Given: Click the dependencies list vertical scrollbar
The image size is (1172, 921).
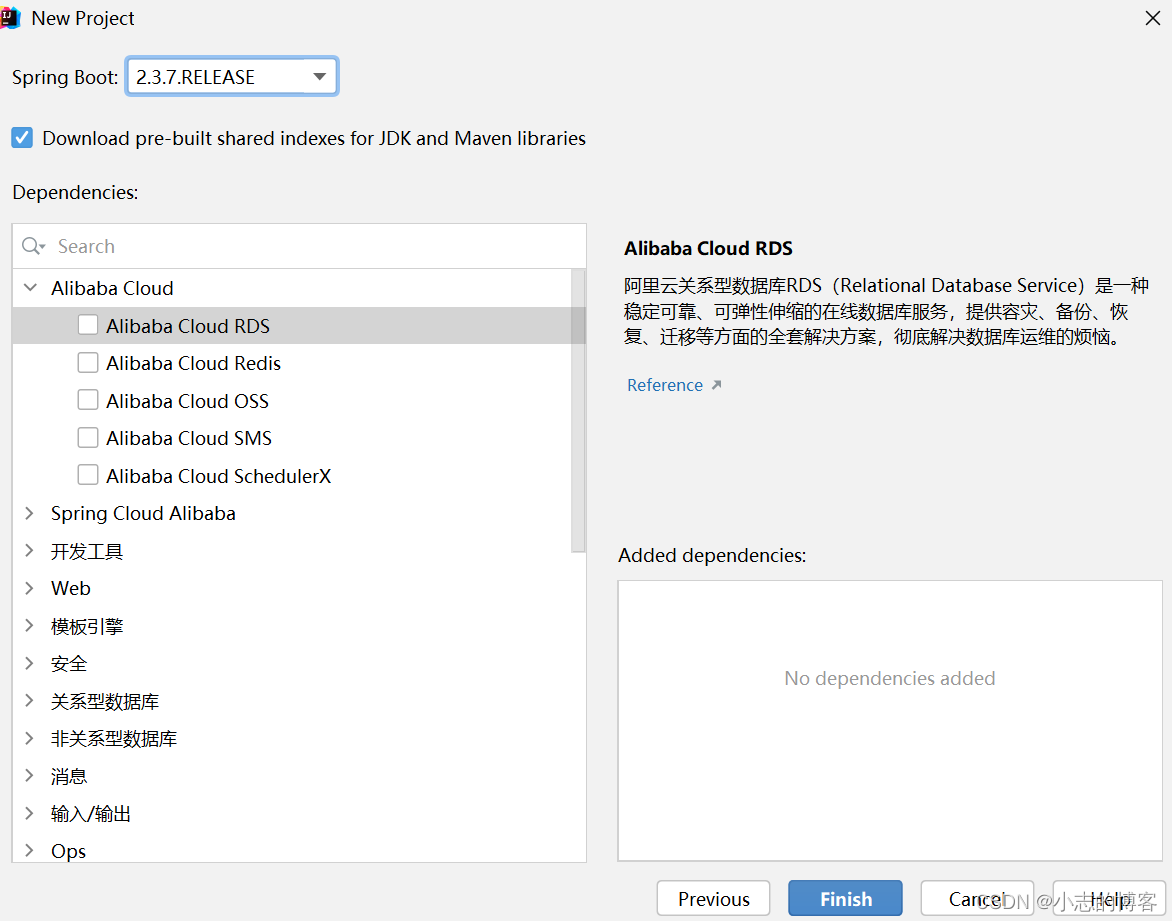Looking at the screenshot, I should [578, 410].
